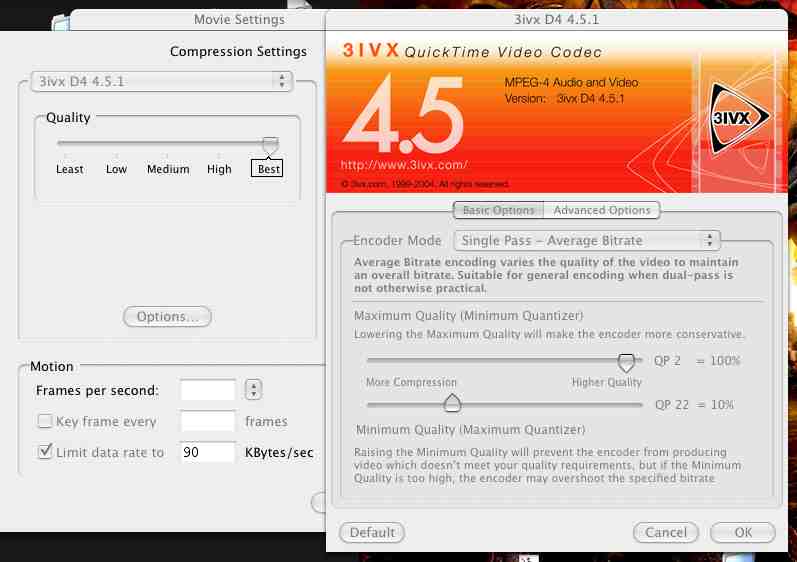
Task: Click the Options... button in Movie Settings
Action: click(x=167, y=316)
